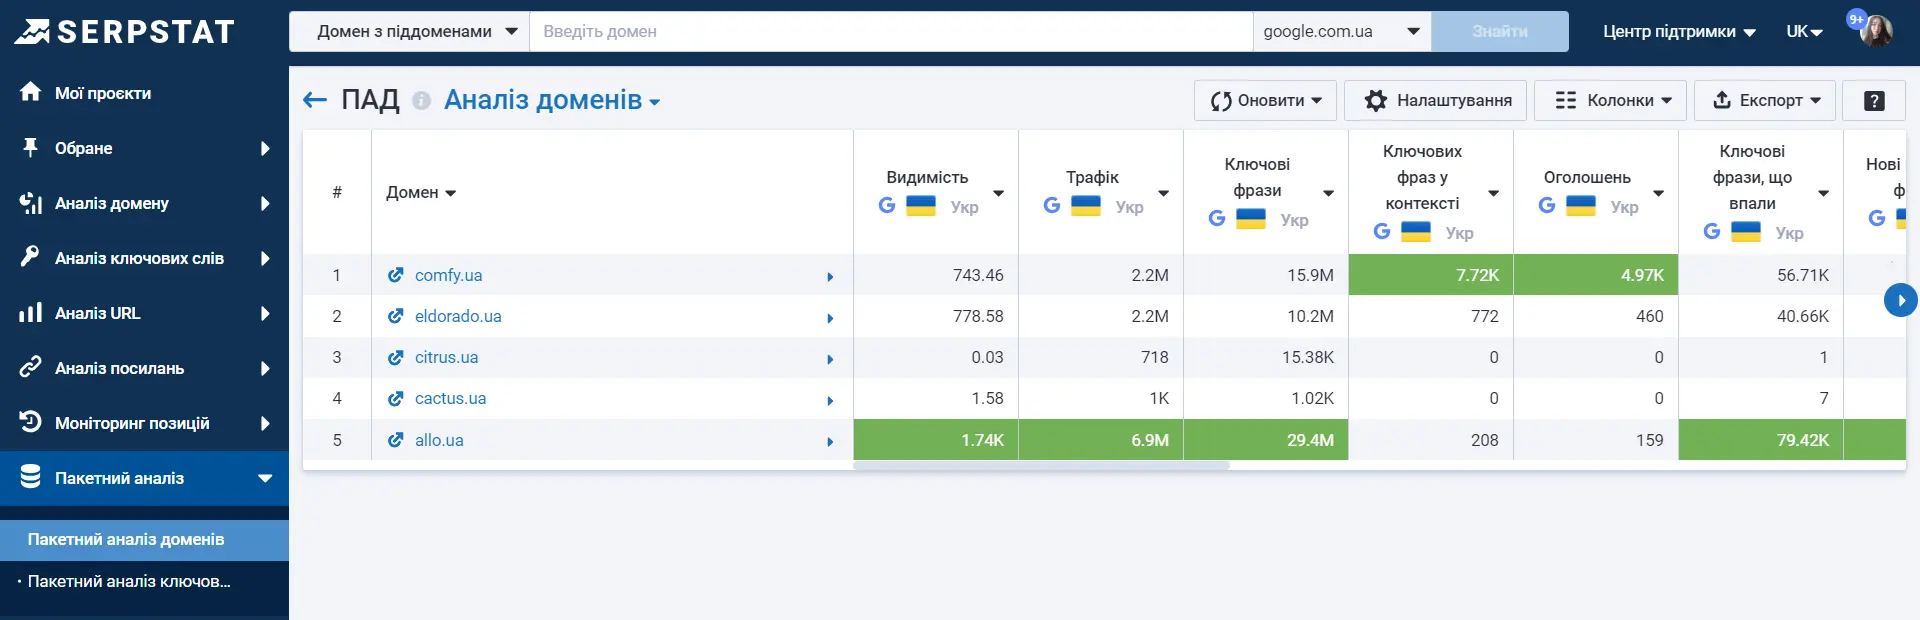
Task: Open external link icon for allo.ua
Action: tap(396, 440)
